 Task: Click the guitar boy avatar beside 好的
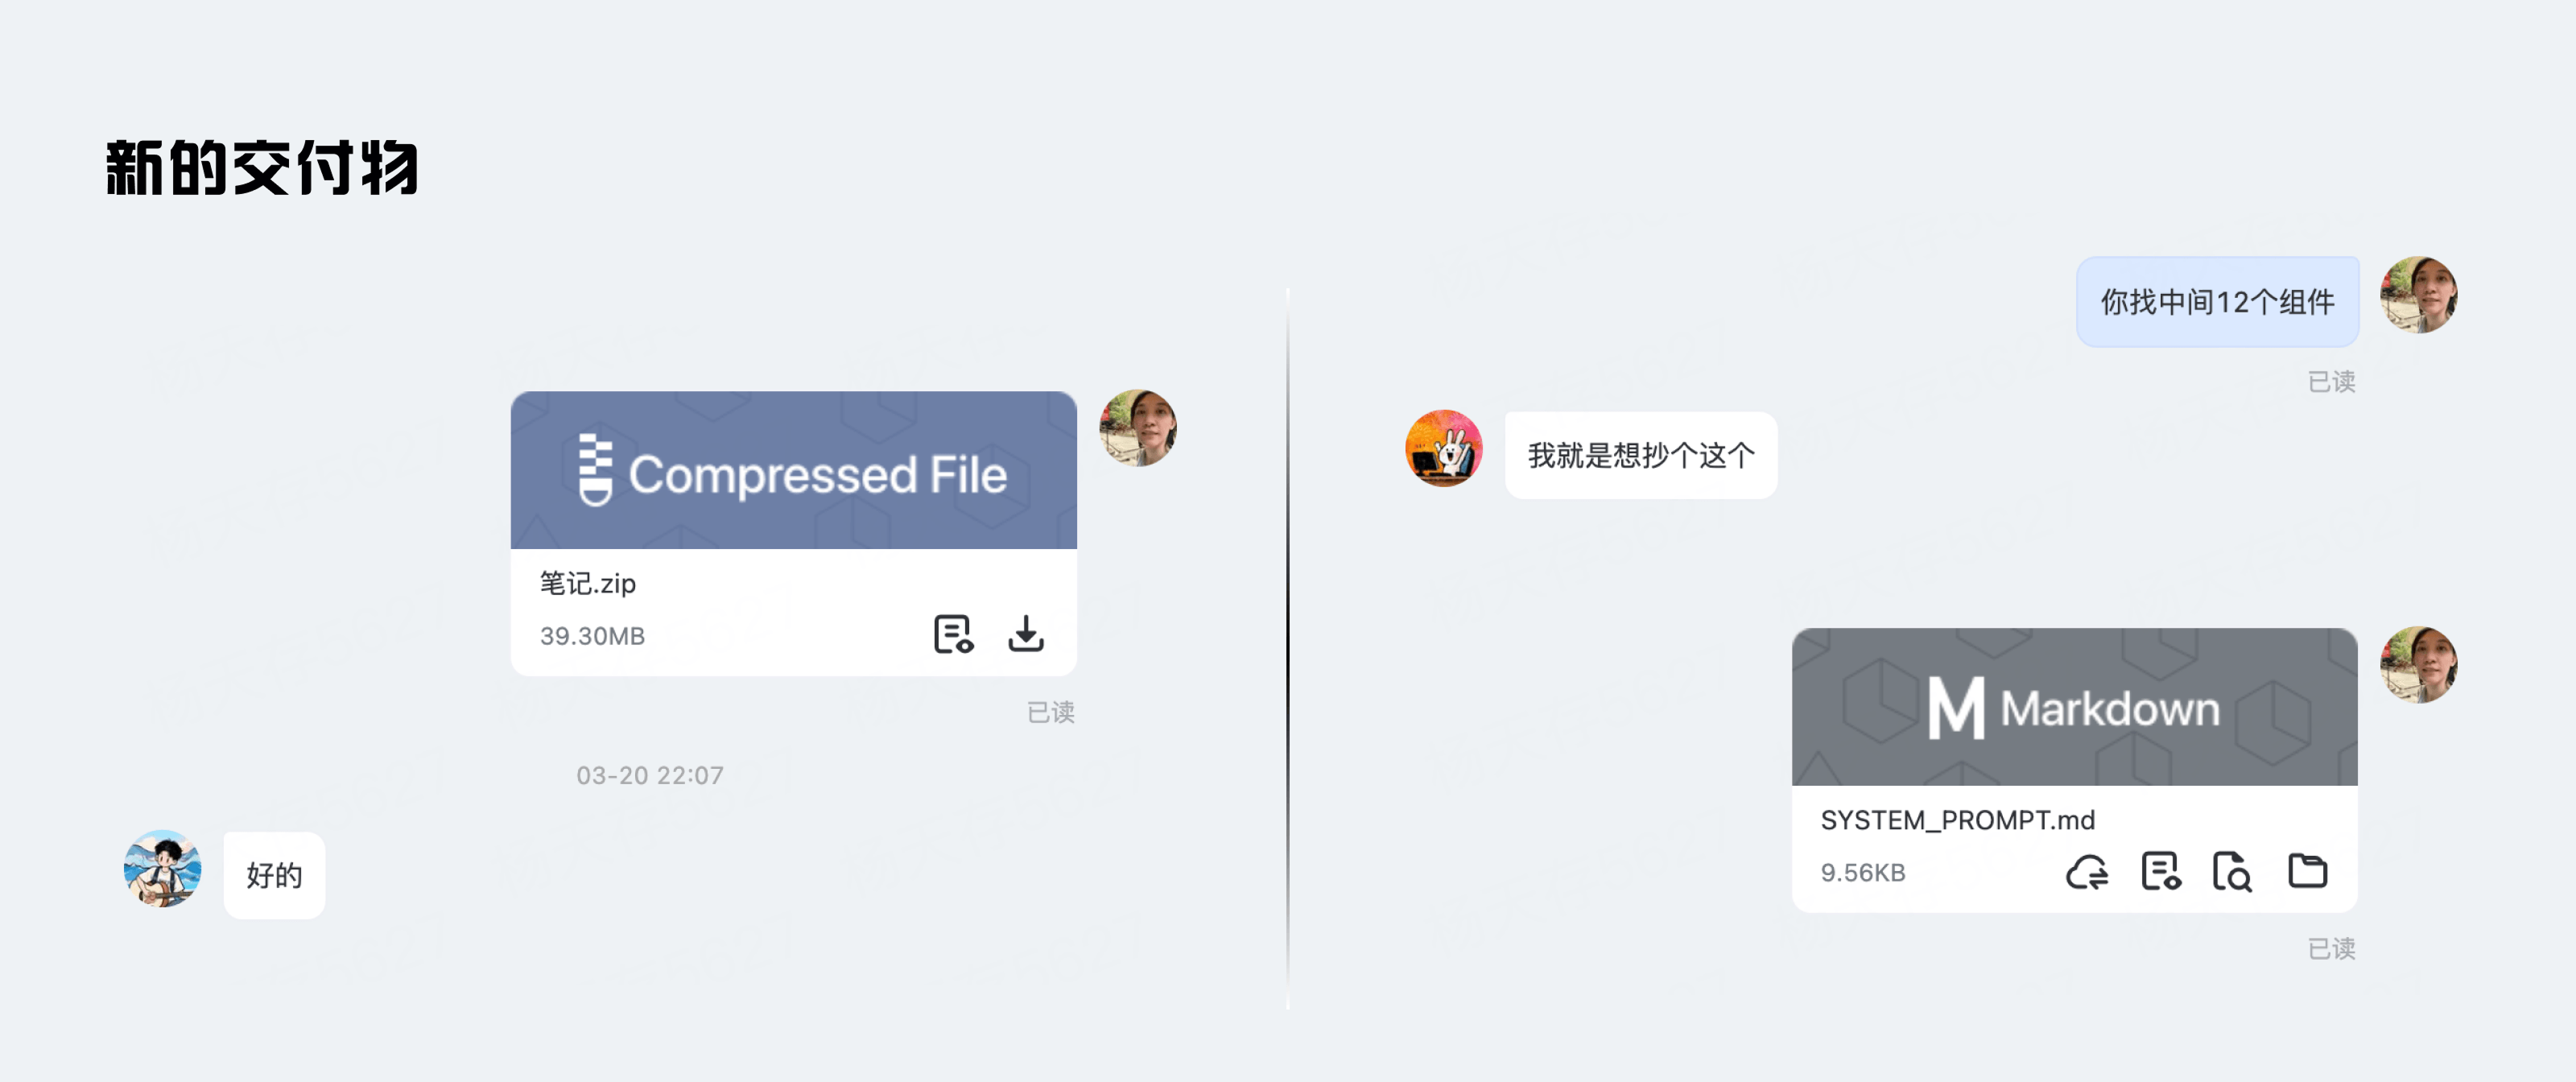tap(162, 868)
